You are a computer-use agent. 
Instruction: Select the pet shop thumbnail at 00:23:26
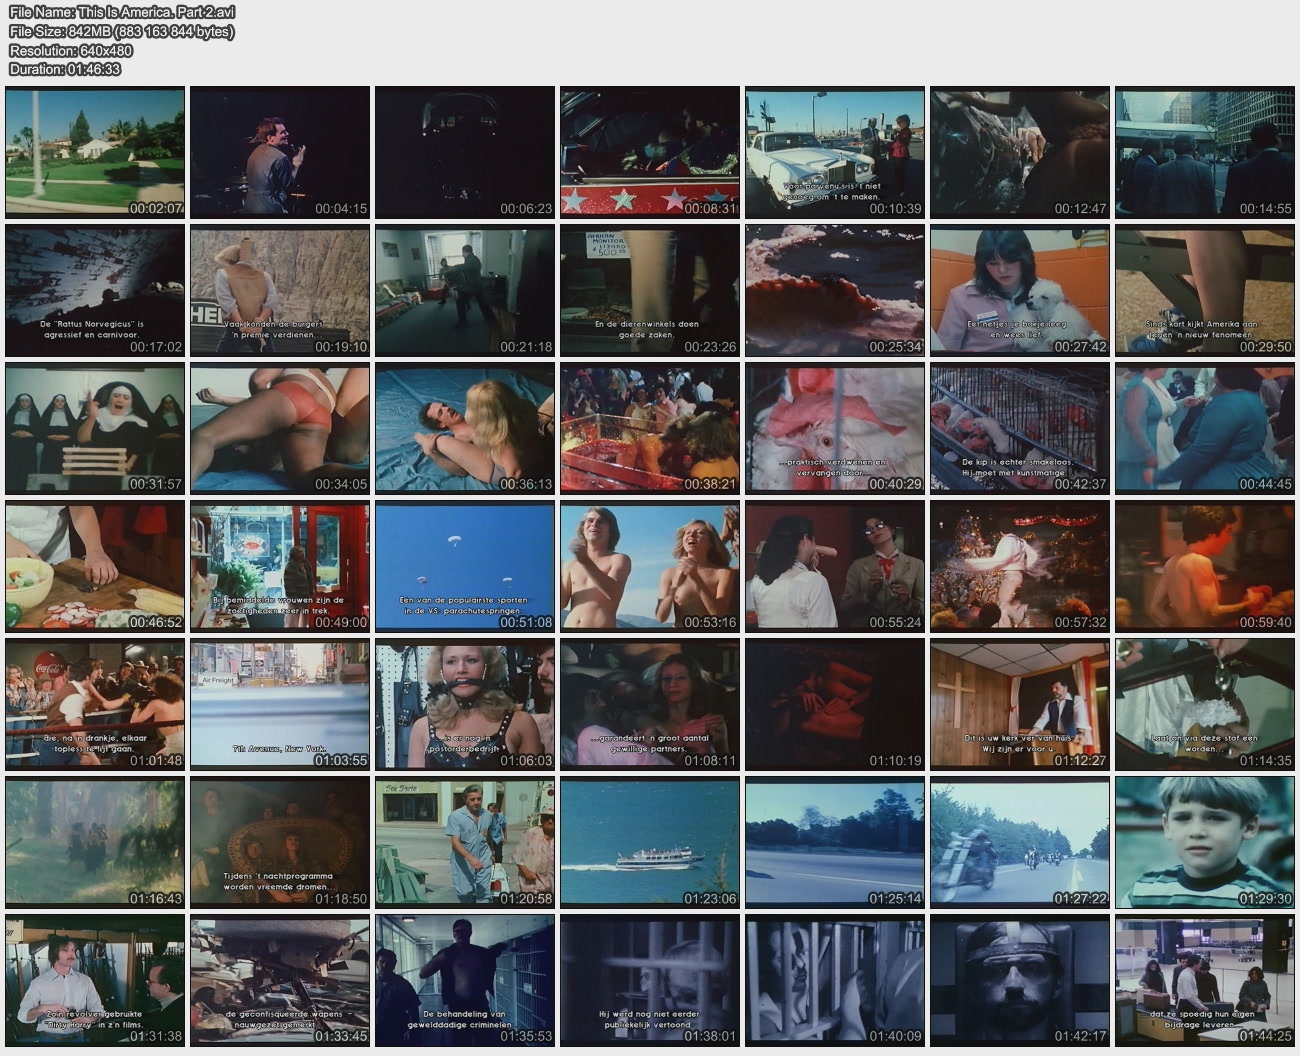pos(650,290)
